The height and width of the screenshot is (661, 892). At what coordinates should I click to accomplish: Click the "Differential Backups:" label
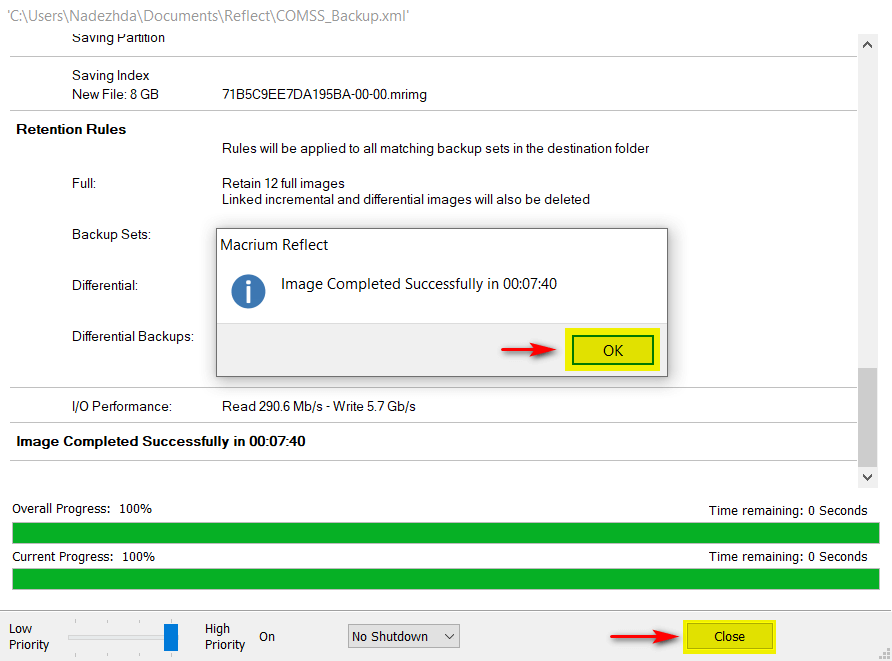(x=133, y=336)
